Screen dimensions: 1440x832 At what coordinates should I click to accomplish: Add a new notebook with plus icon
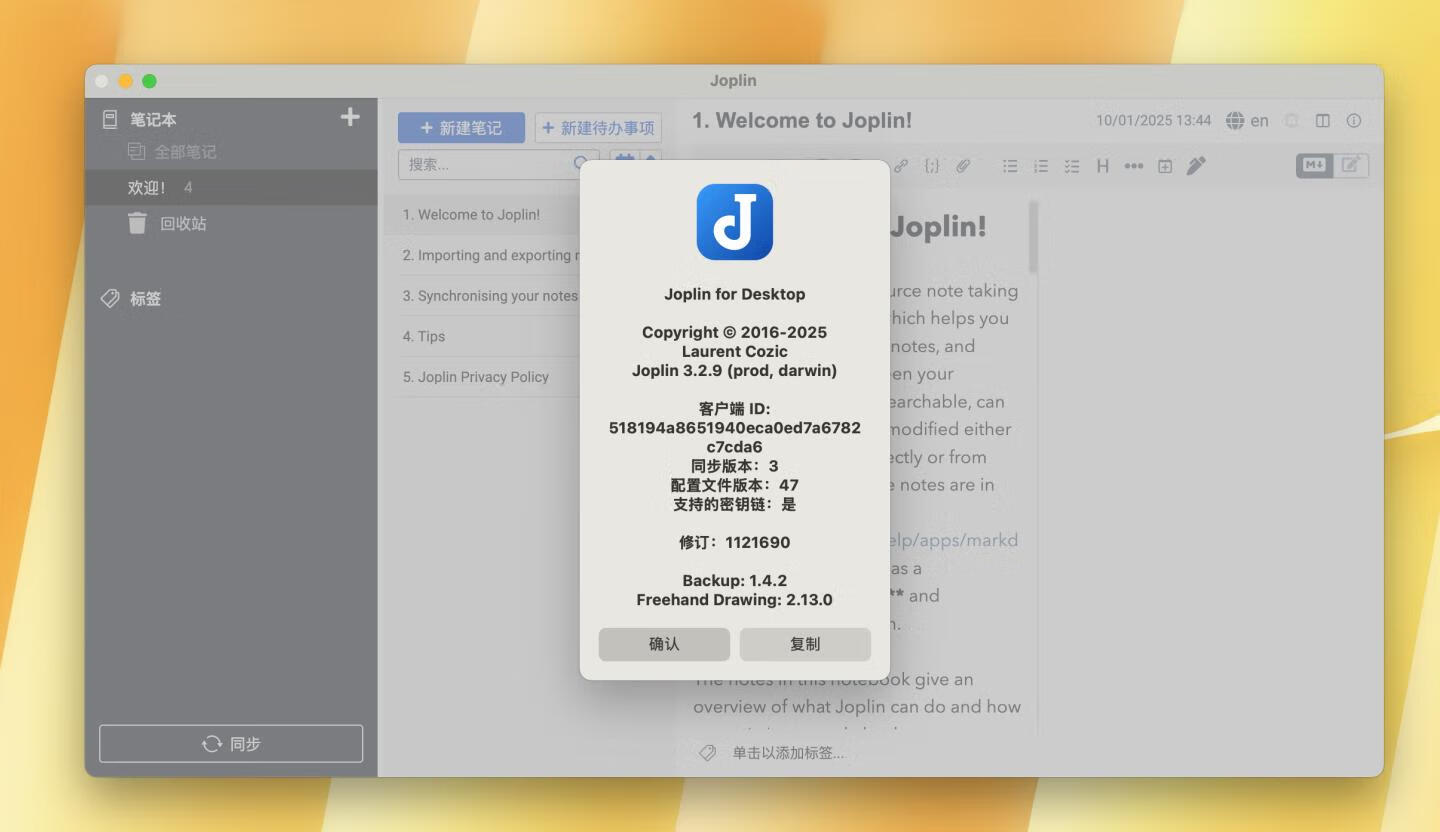[x=350, y=118]
